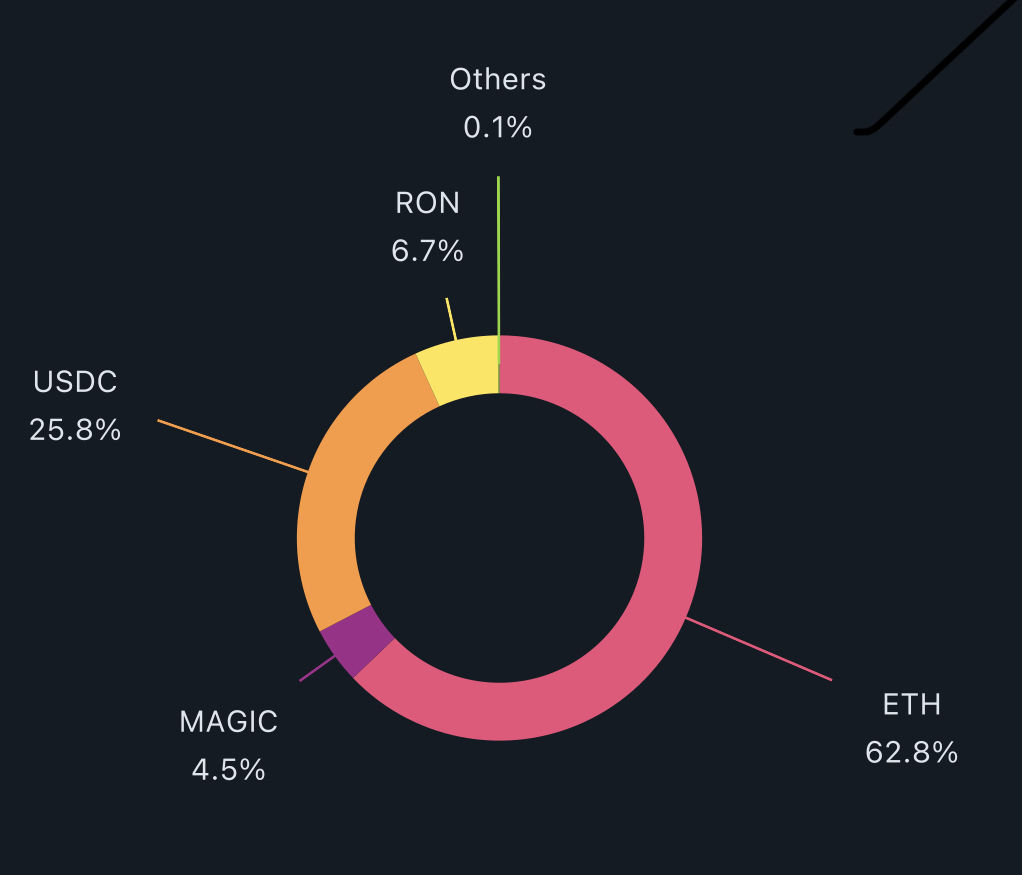Viewport: 1022px width, 875px height.
Task: Select the "RON" chart label
Action: tap(427, 203)
